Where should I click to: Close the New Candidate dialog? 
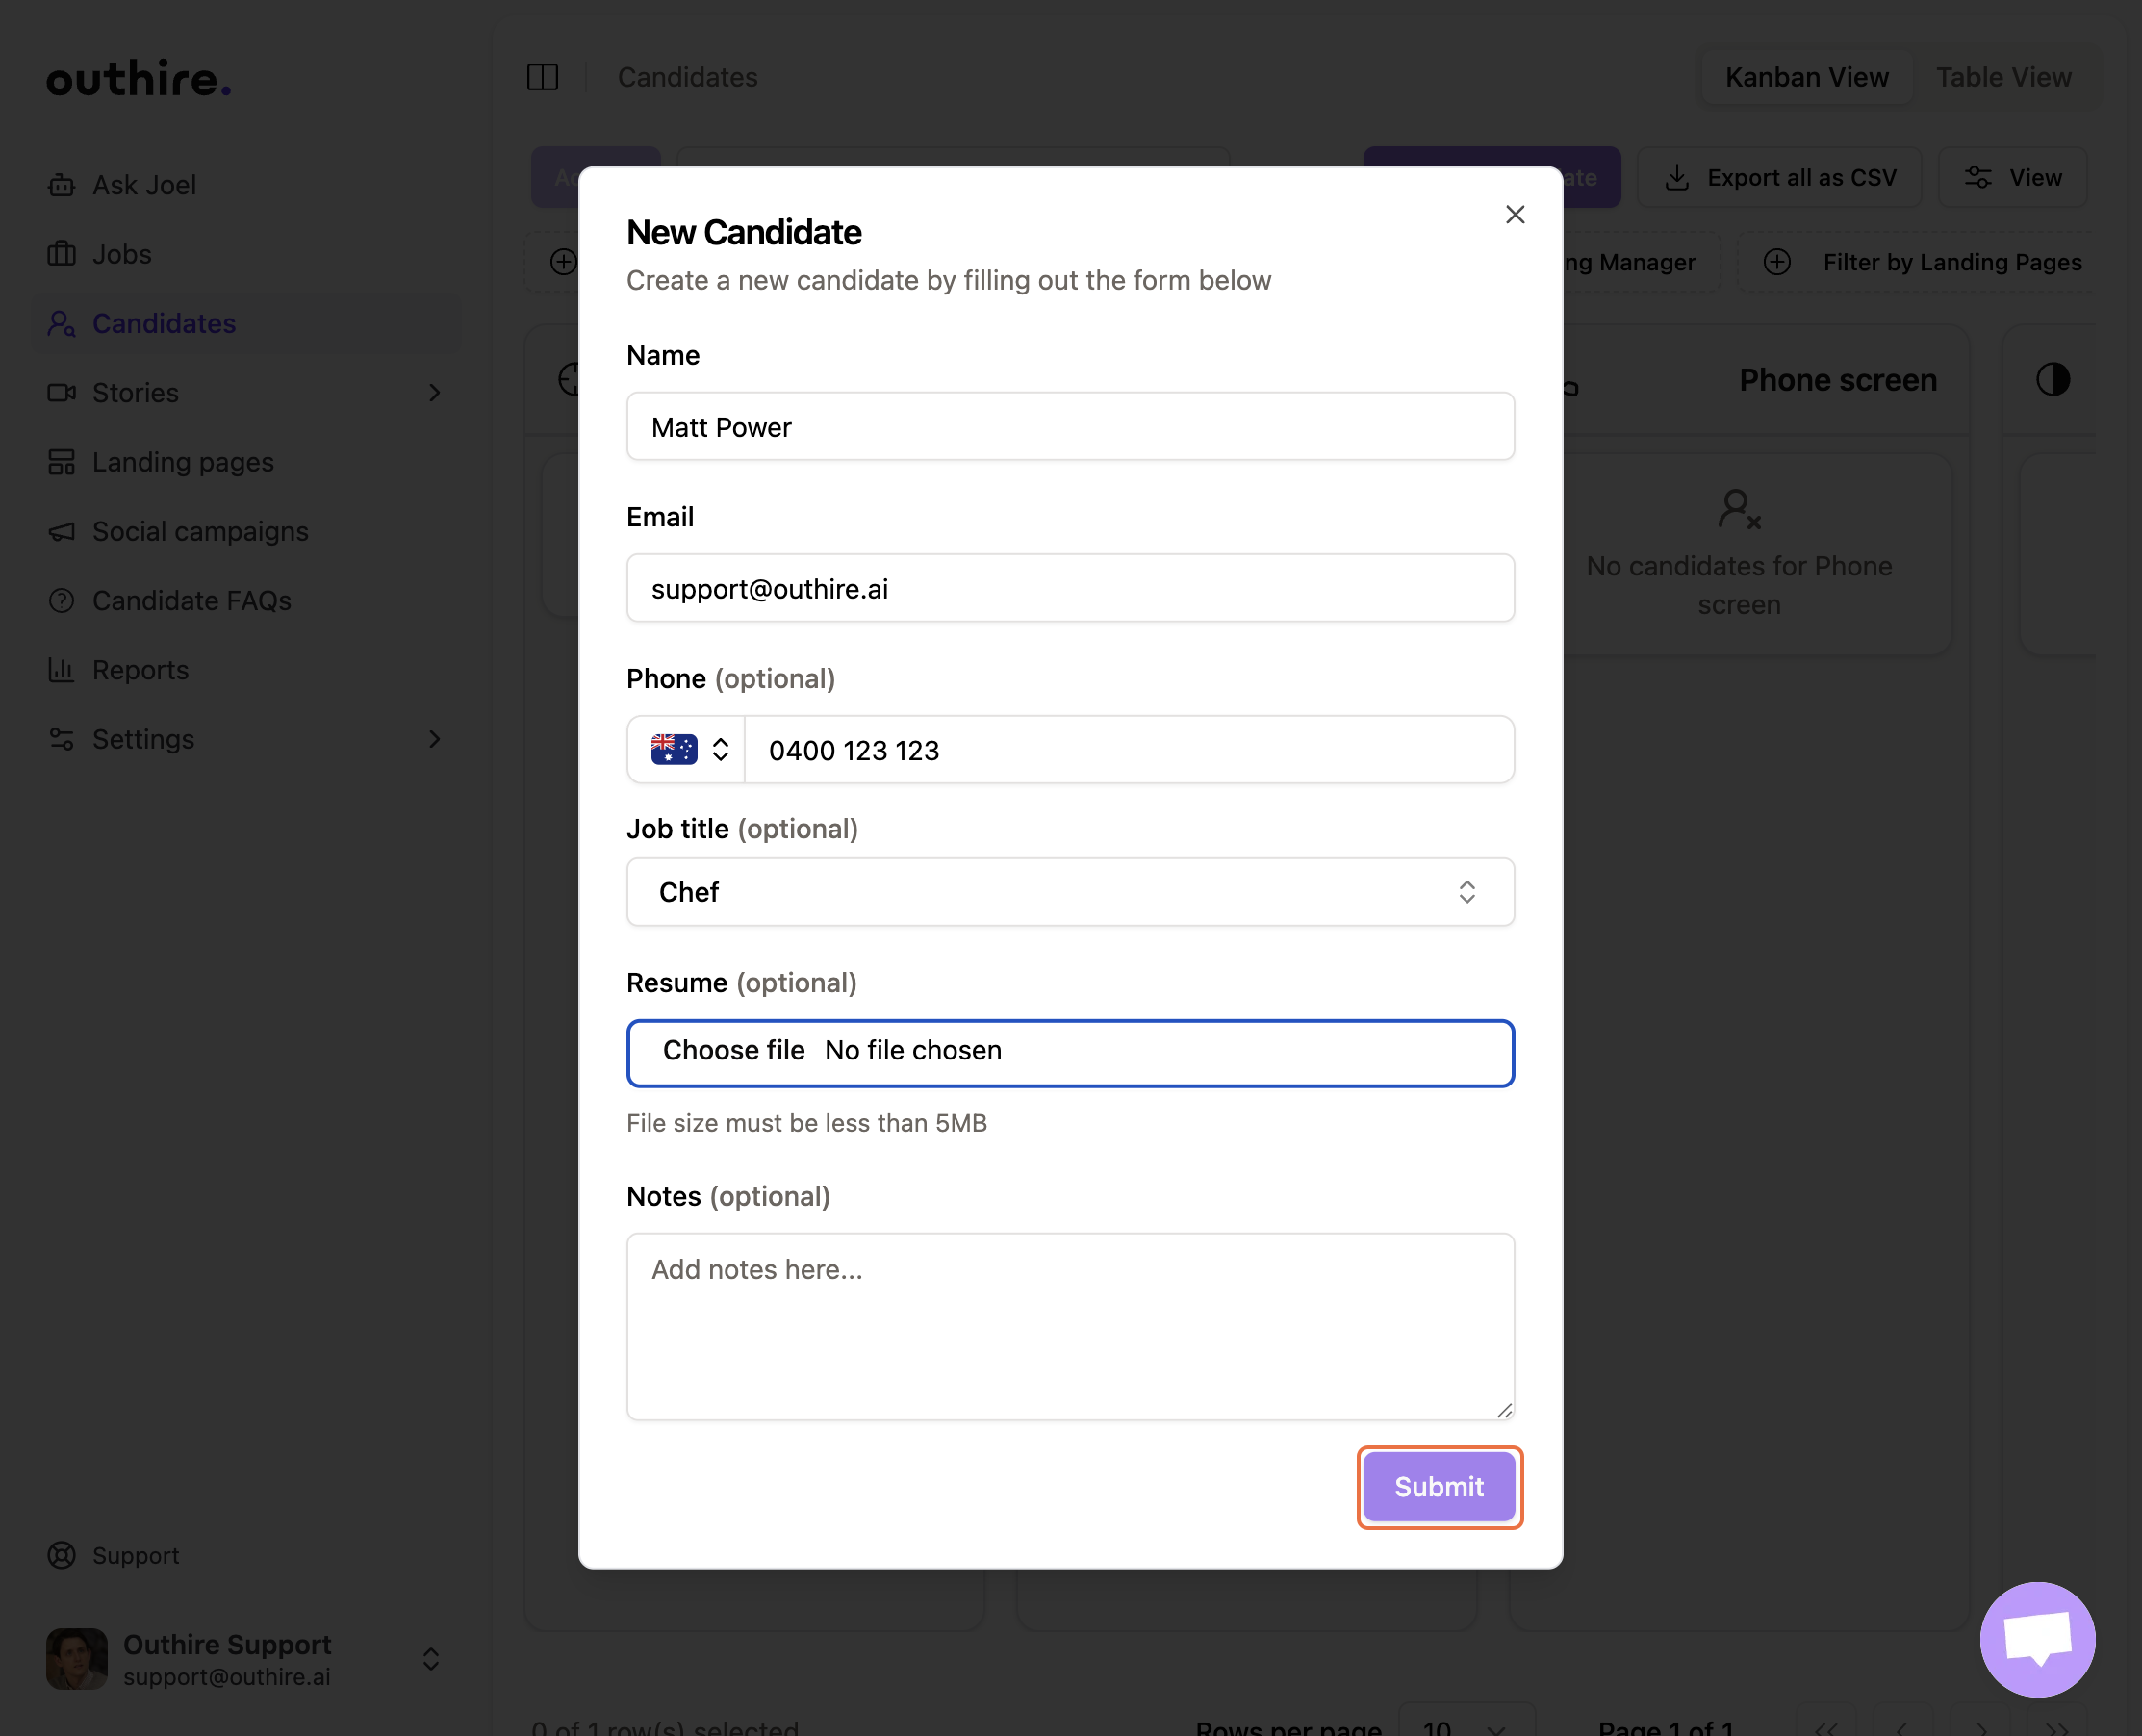[1514, 215]
